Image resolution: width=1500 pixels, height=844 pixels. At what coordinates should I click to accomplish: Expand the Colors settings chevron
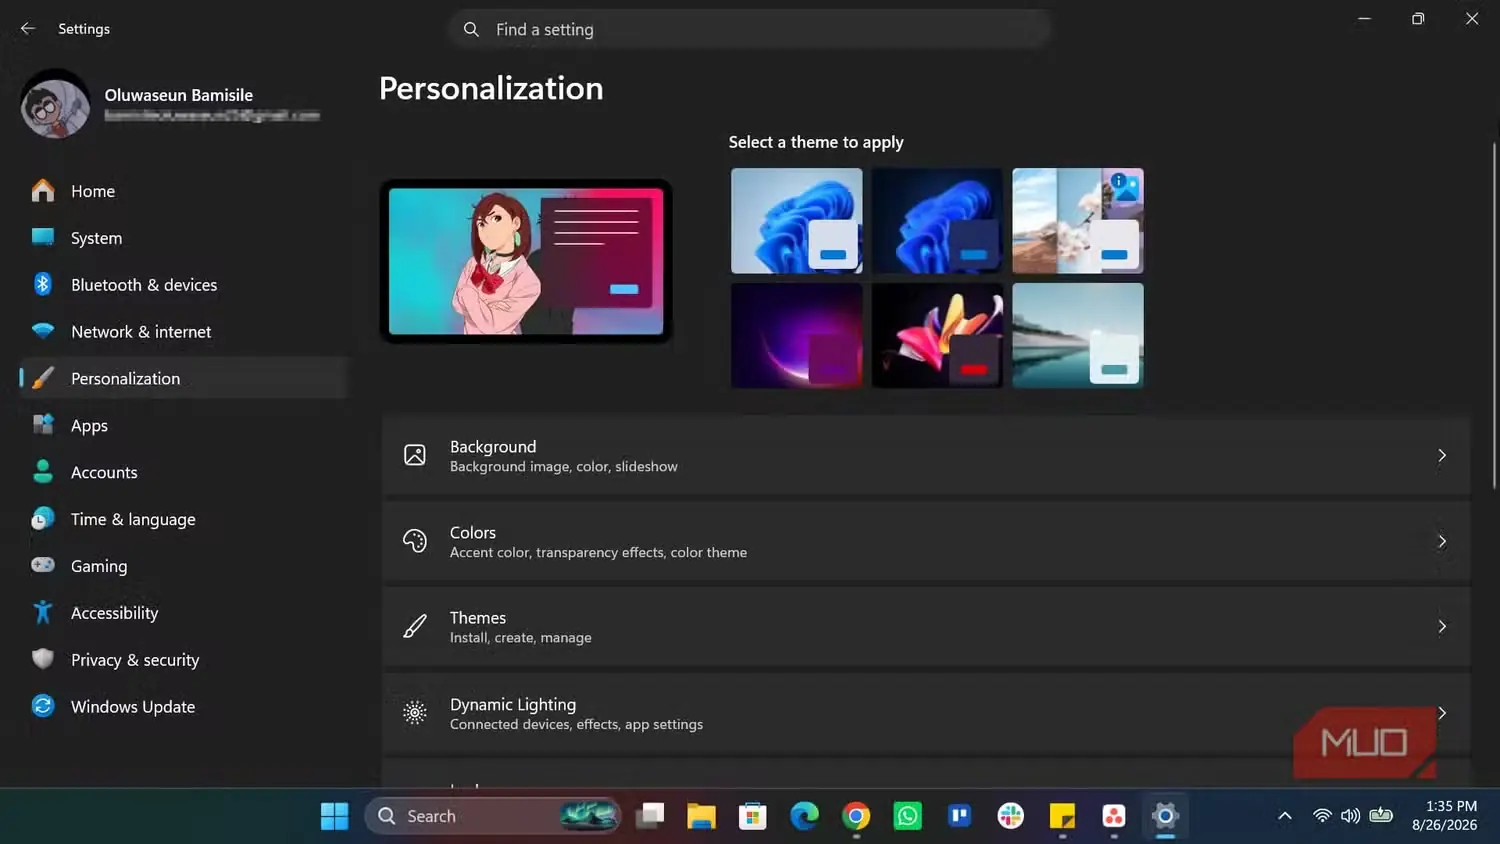coord(1442,541)
